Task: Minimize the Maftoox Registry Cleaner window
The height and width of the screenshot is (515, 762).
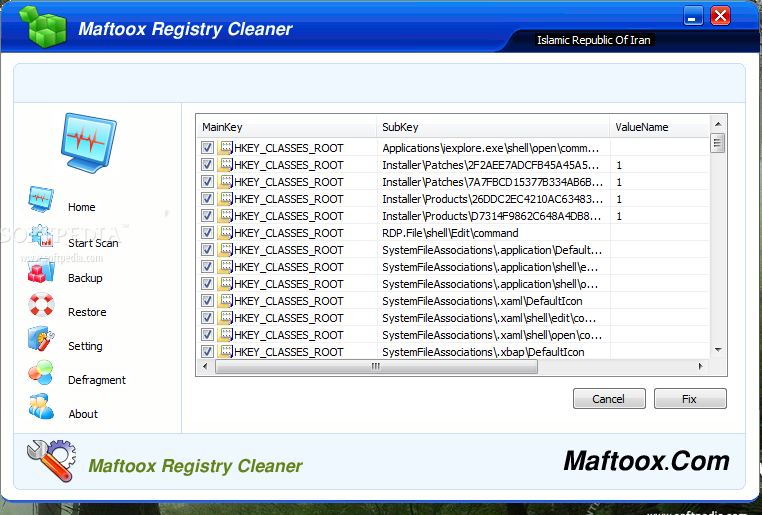Action: (693, 16)
